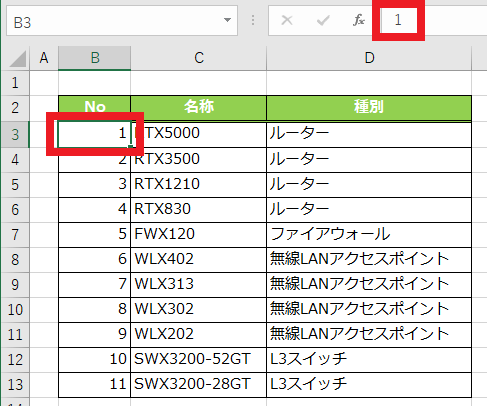Select the ファイアウォール cell

[x=369, y=235]
